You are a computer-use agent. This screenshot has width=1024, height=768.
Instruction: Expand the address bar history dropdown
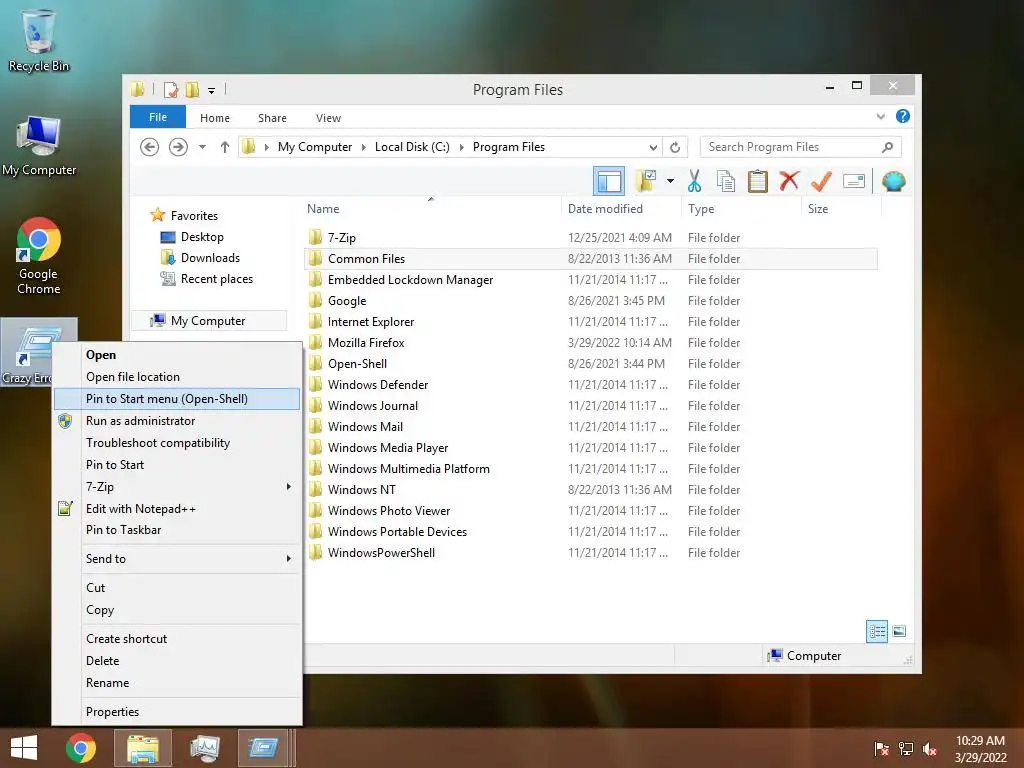(653, 147)
